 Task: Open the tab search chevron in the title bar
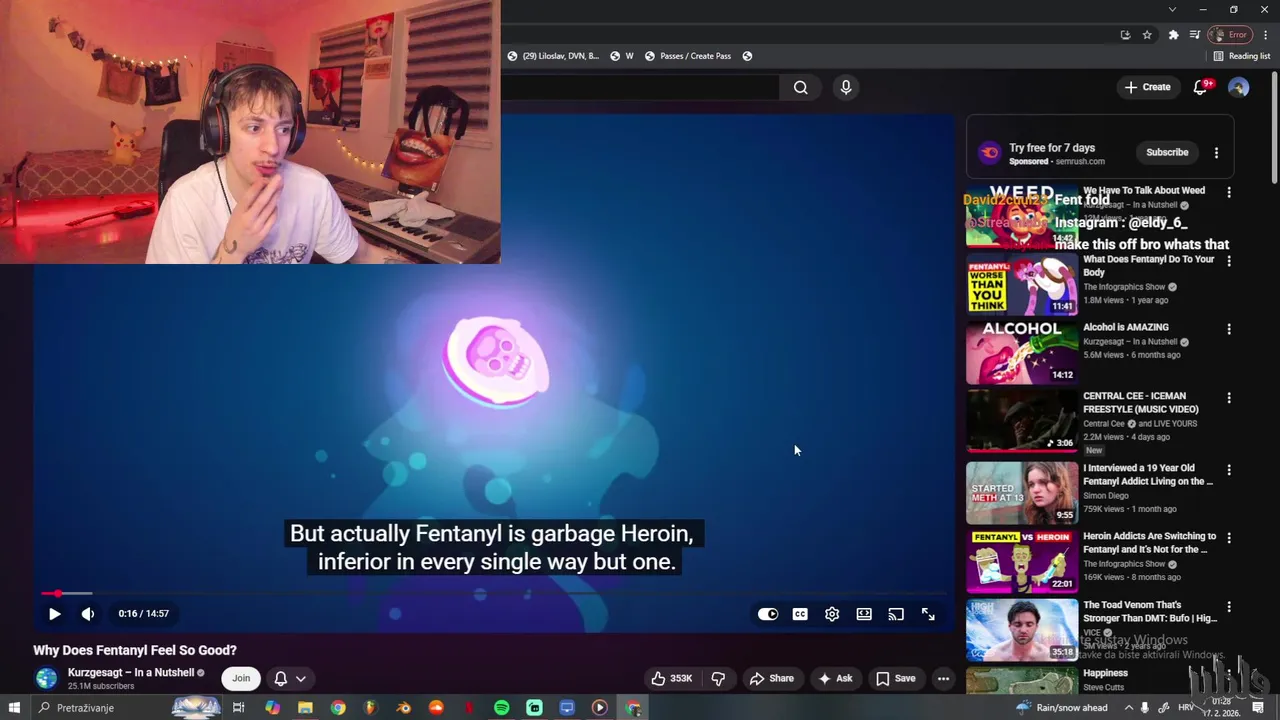pyautogui.click(x=1172, y=10)
